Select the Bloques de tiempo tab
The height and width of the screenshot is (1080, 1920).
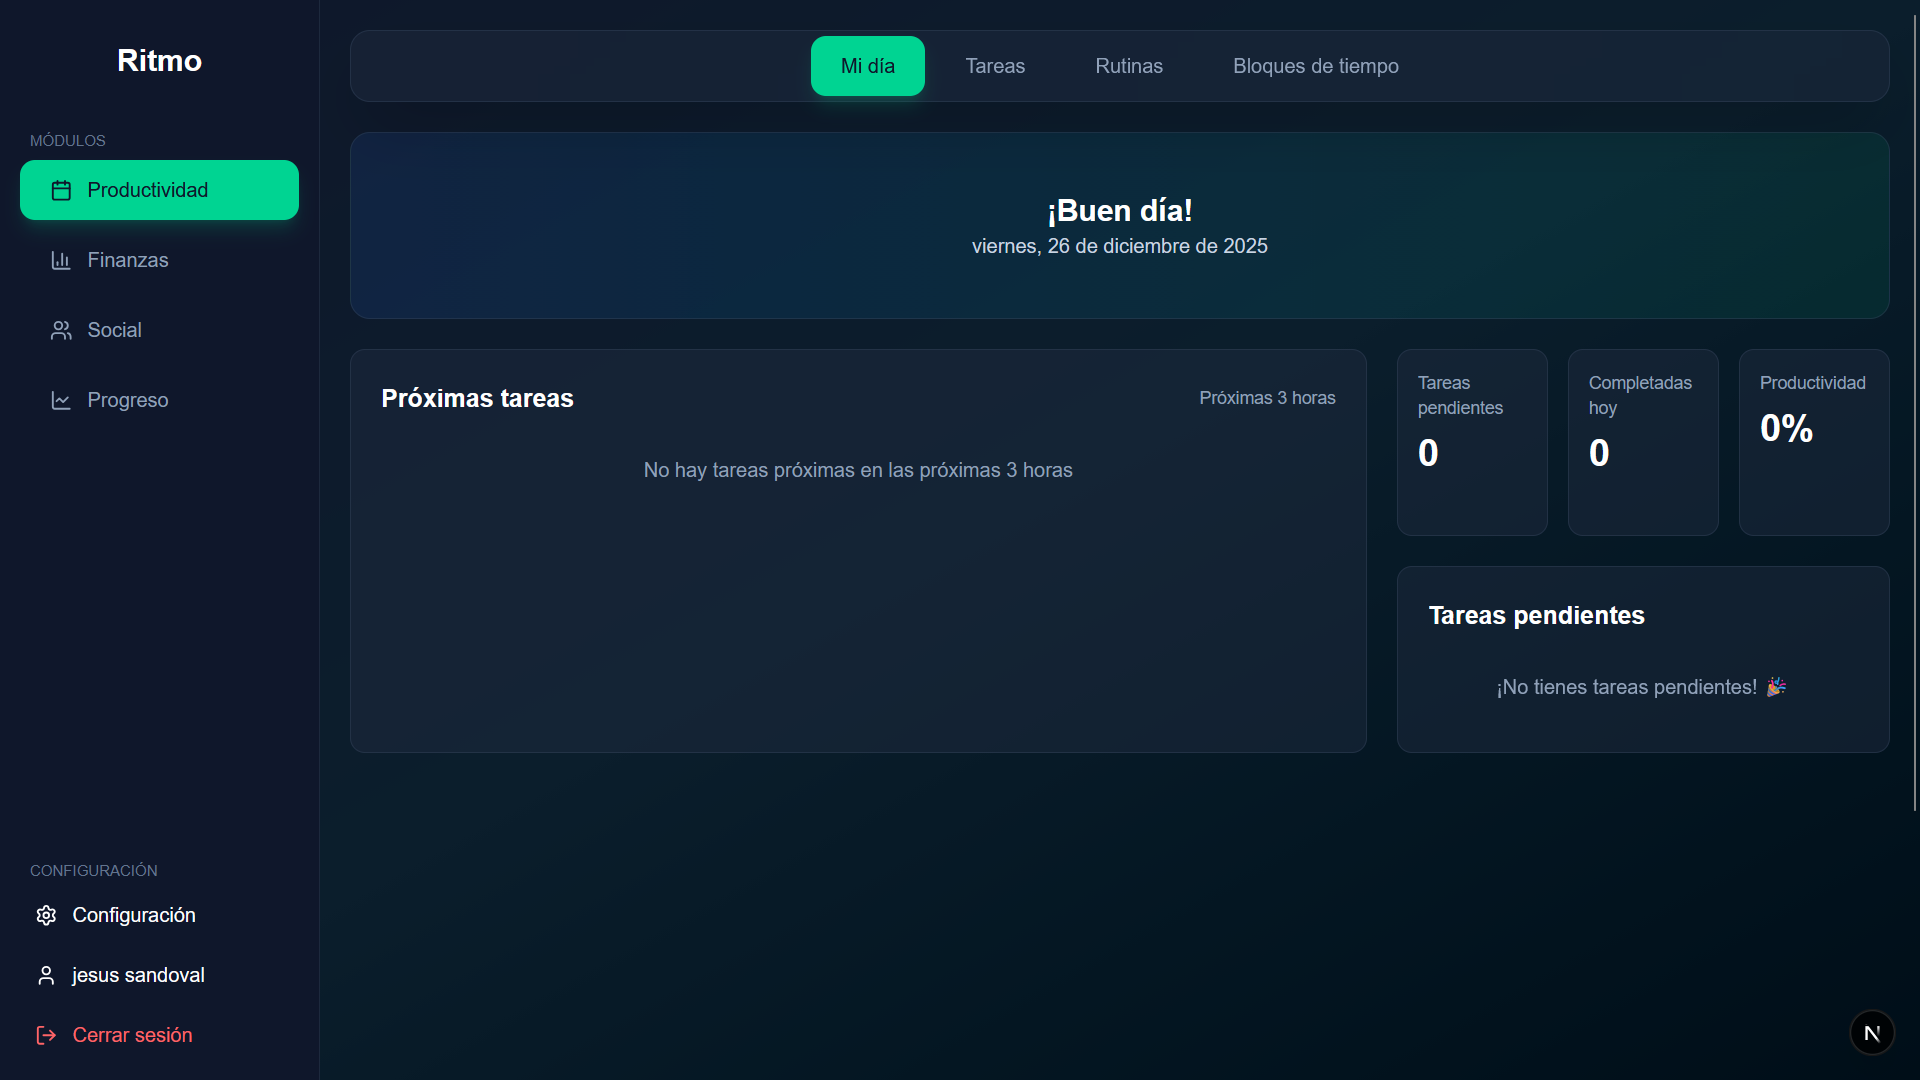point(1315,66)
